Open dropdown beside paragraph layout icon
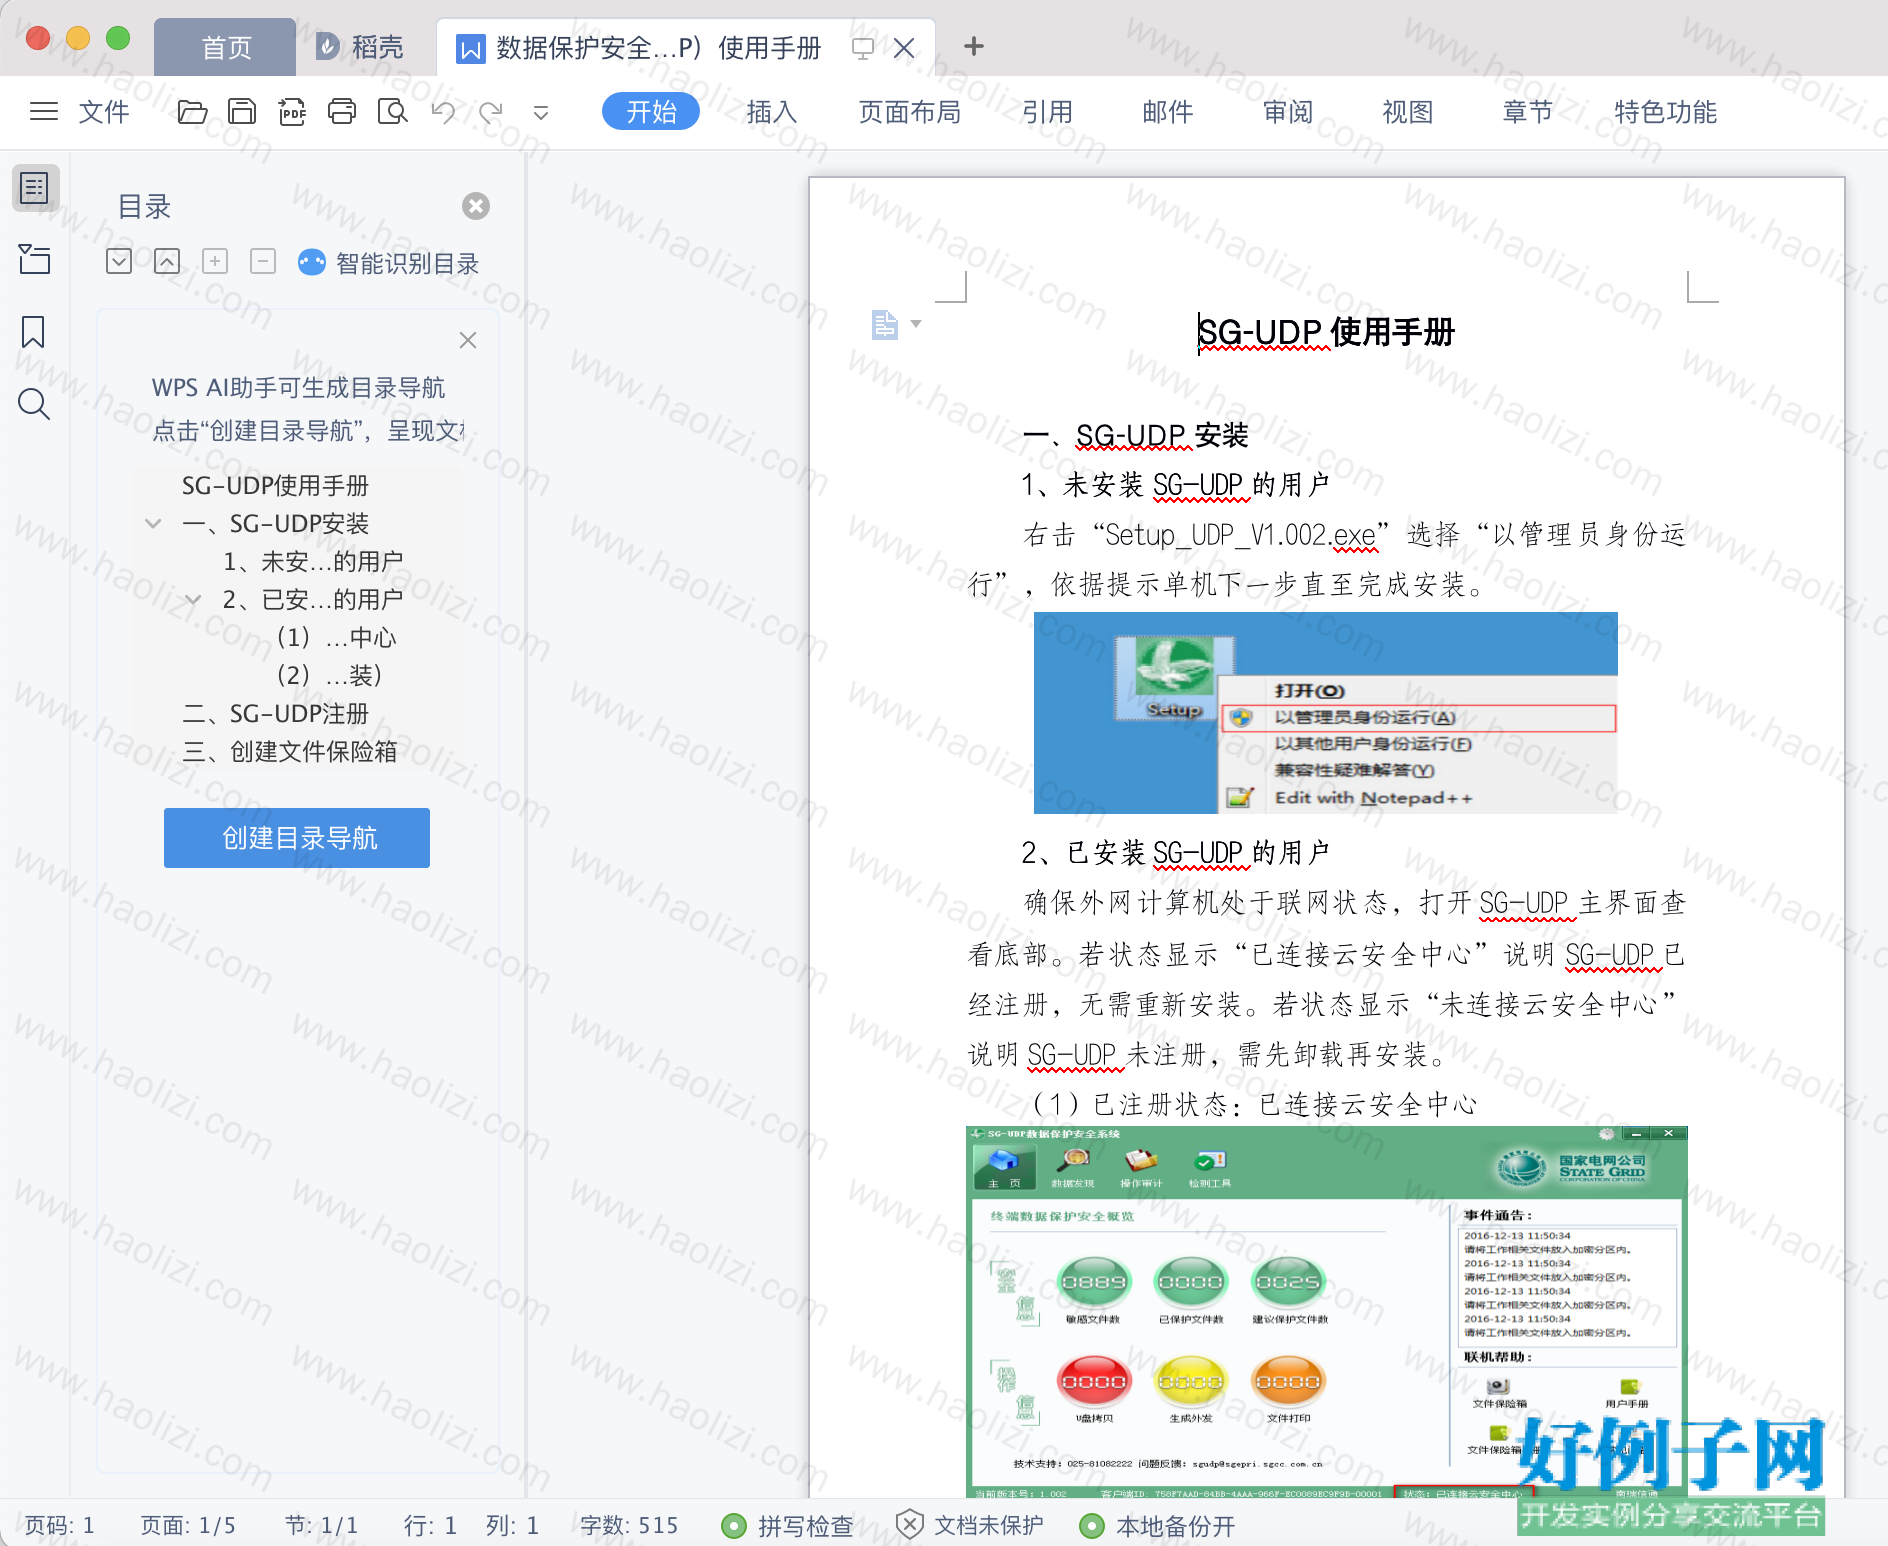The width and height of the screenshot is (1888, 1546). (x=916, y=324)
